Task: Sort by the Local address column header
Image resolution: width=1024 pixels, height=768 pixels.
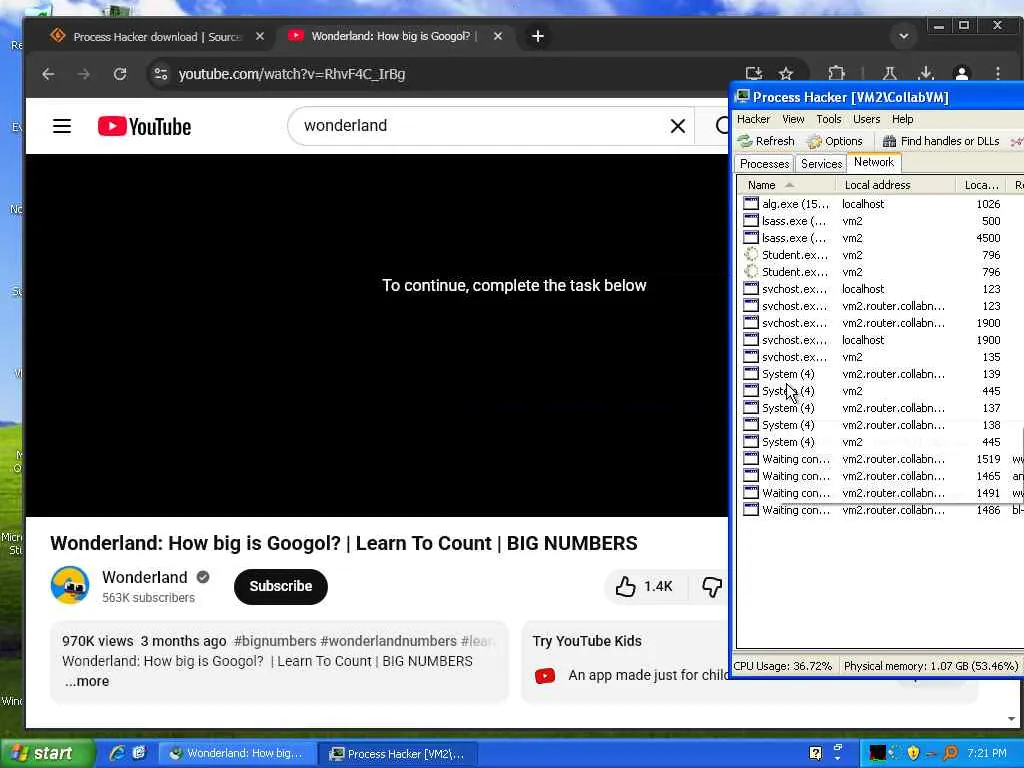Action: 895,185
